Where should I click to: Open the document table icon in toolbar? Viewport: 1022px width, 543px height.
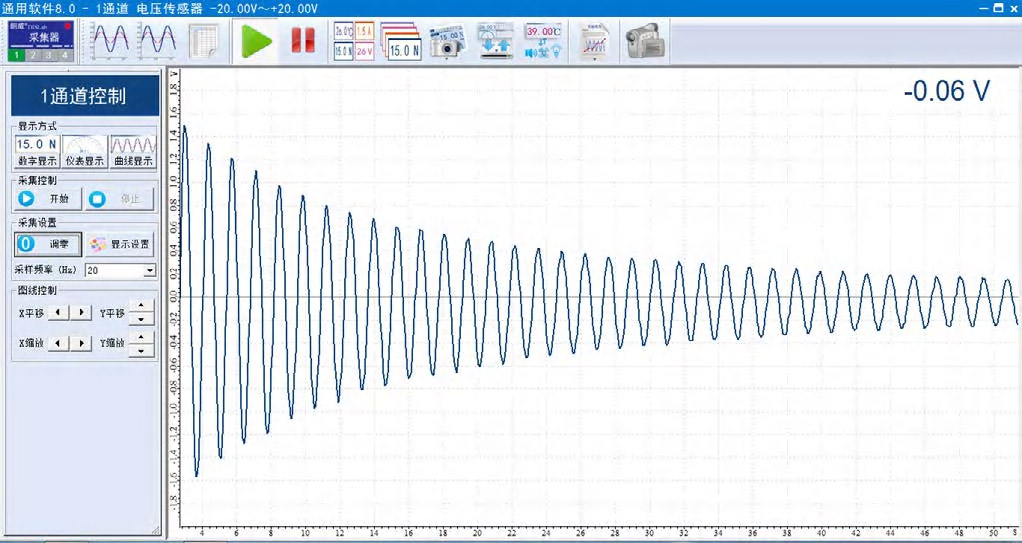(204, 41)
